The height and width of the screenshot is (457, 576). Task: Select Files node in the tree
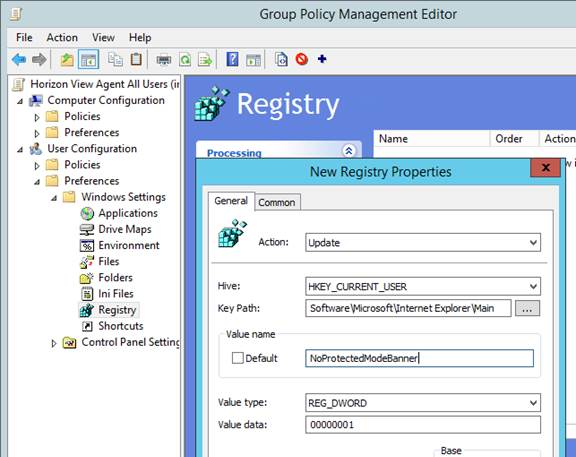point(109,262)
